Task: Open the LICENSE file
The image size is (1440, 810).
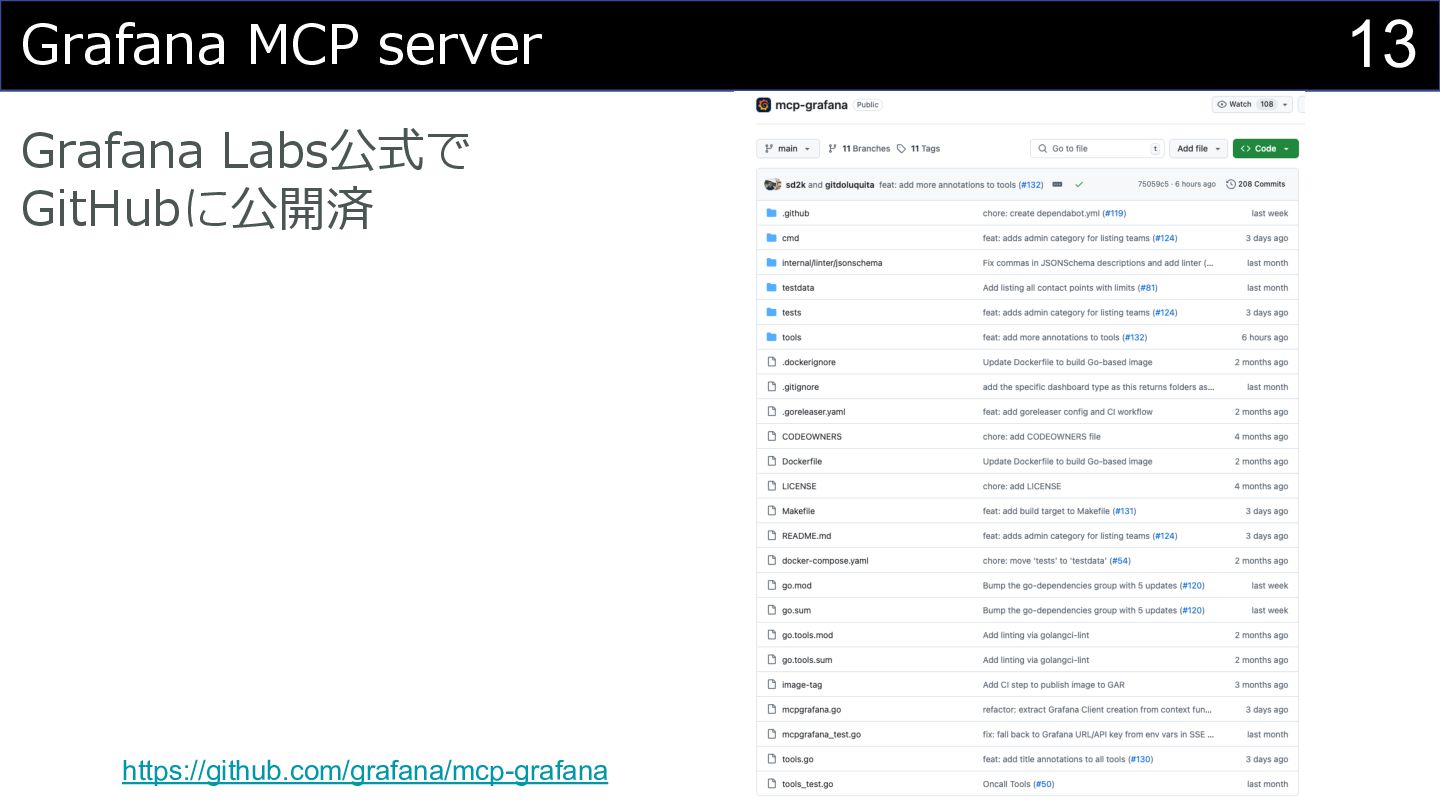Action: tap(799, 486)
